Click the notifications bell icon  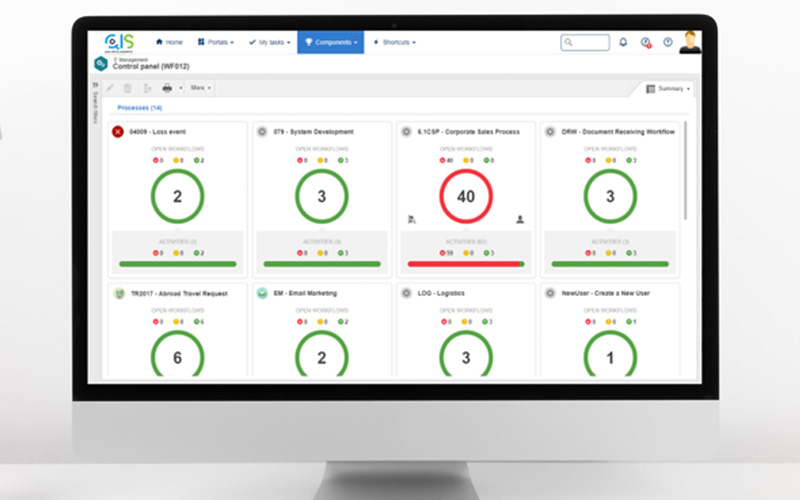point(623,42)
